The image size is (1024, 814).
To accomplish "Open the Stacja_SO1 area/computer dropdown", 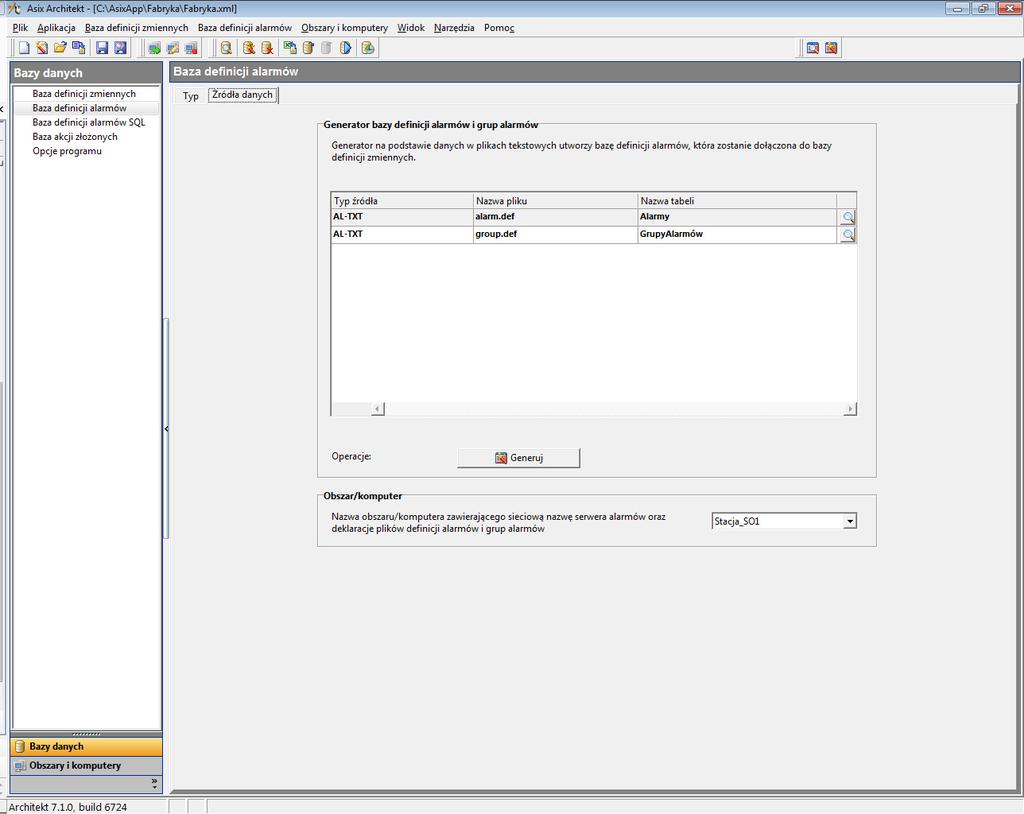I will click(x=849, y=521).
